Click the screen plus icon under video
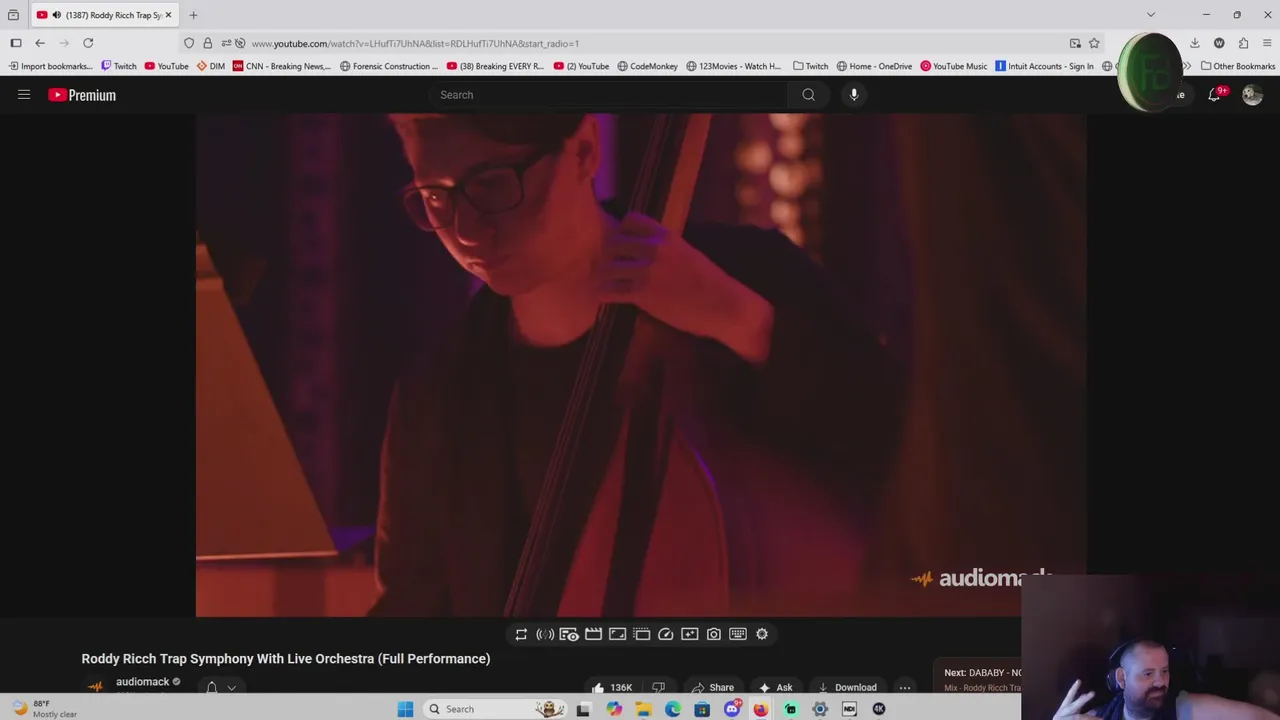1280x720 pixels. tap(689, 634)
